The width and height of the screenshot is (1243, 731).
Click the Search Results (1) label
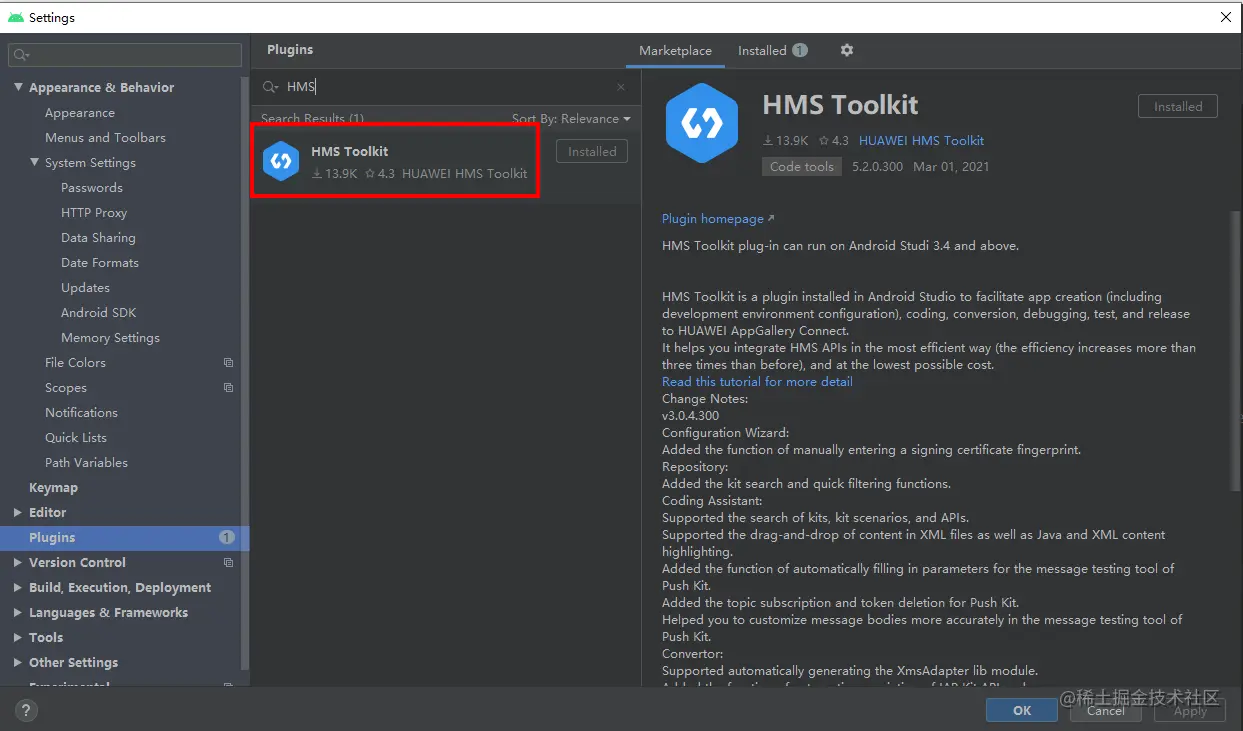pos(312,118)
